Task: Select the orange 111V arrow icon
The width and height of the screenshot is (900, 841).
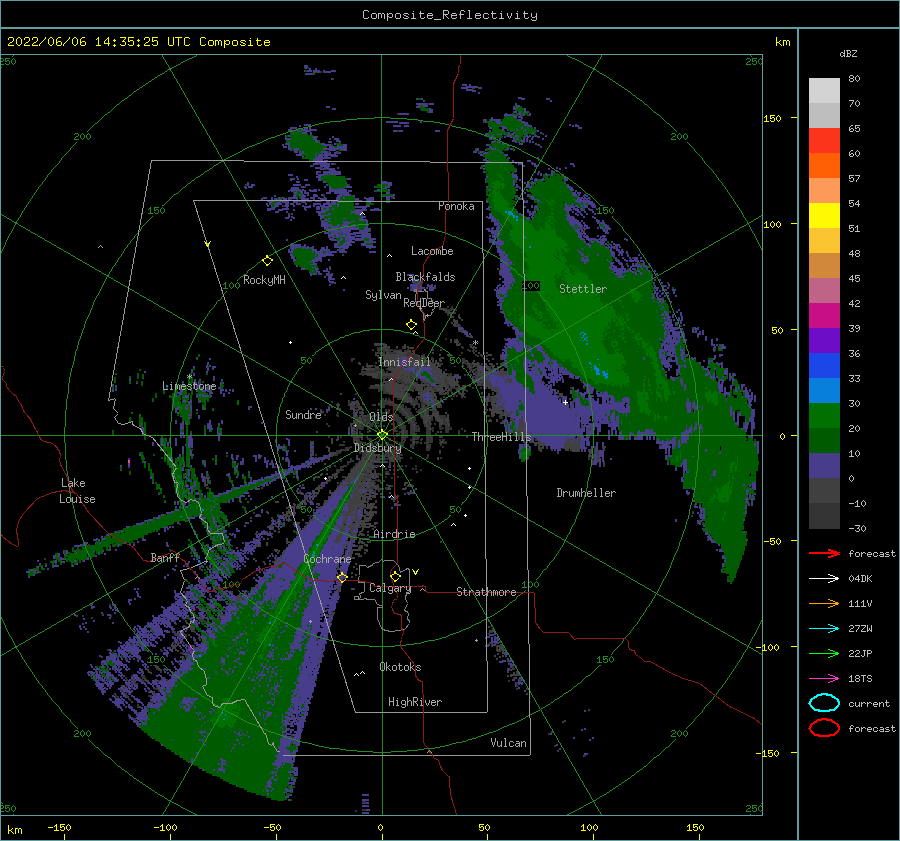Action: (x=824, y=603)
